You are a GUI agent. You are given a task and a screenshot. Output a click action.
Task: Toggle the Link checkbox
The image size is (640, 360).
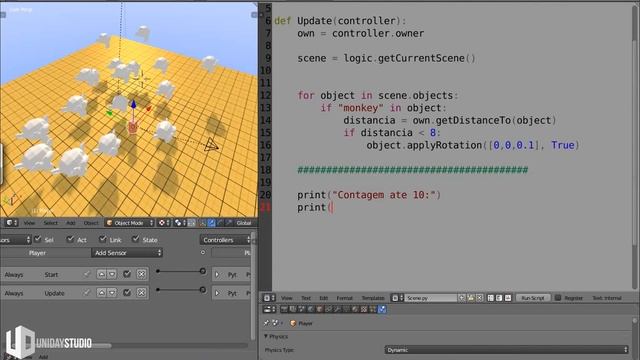pos(102,239)
